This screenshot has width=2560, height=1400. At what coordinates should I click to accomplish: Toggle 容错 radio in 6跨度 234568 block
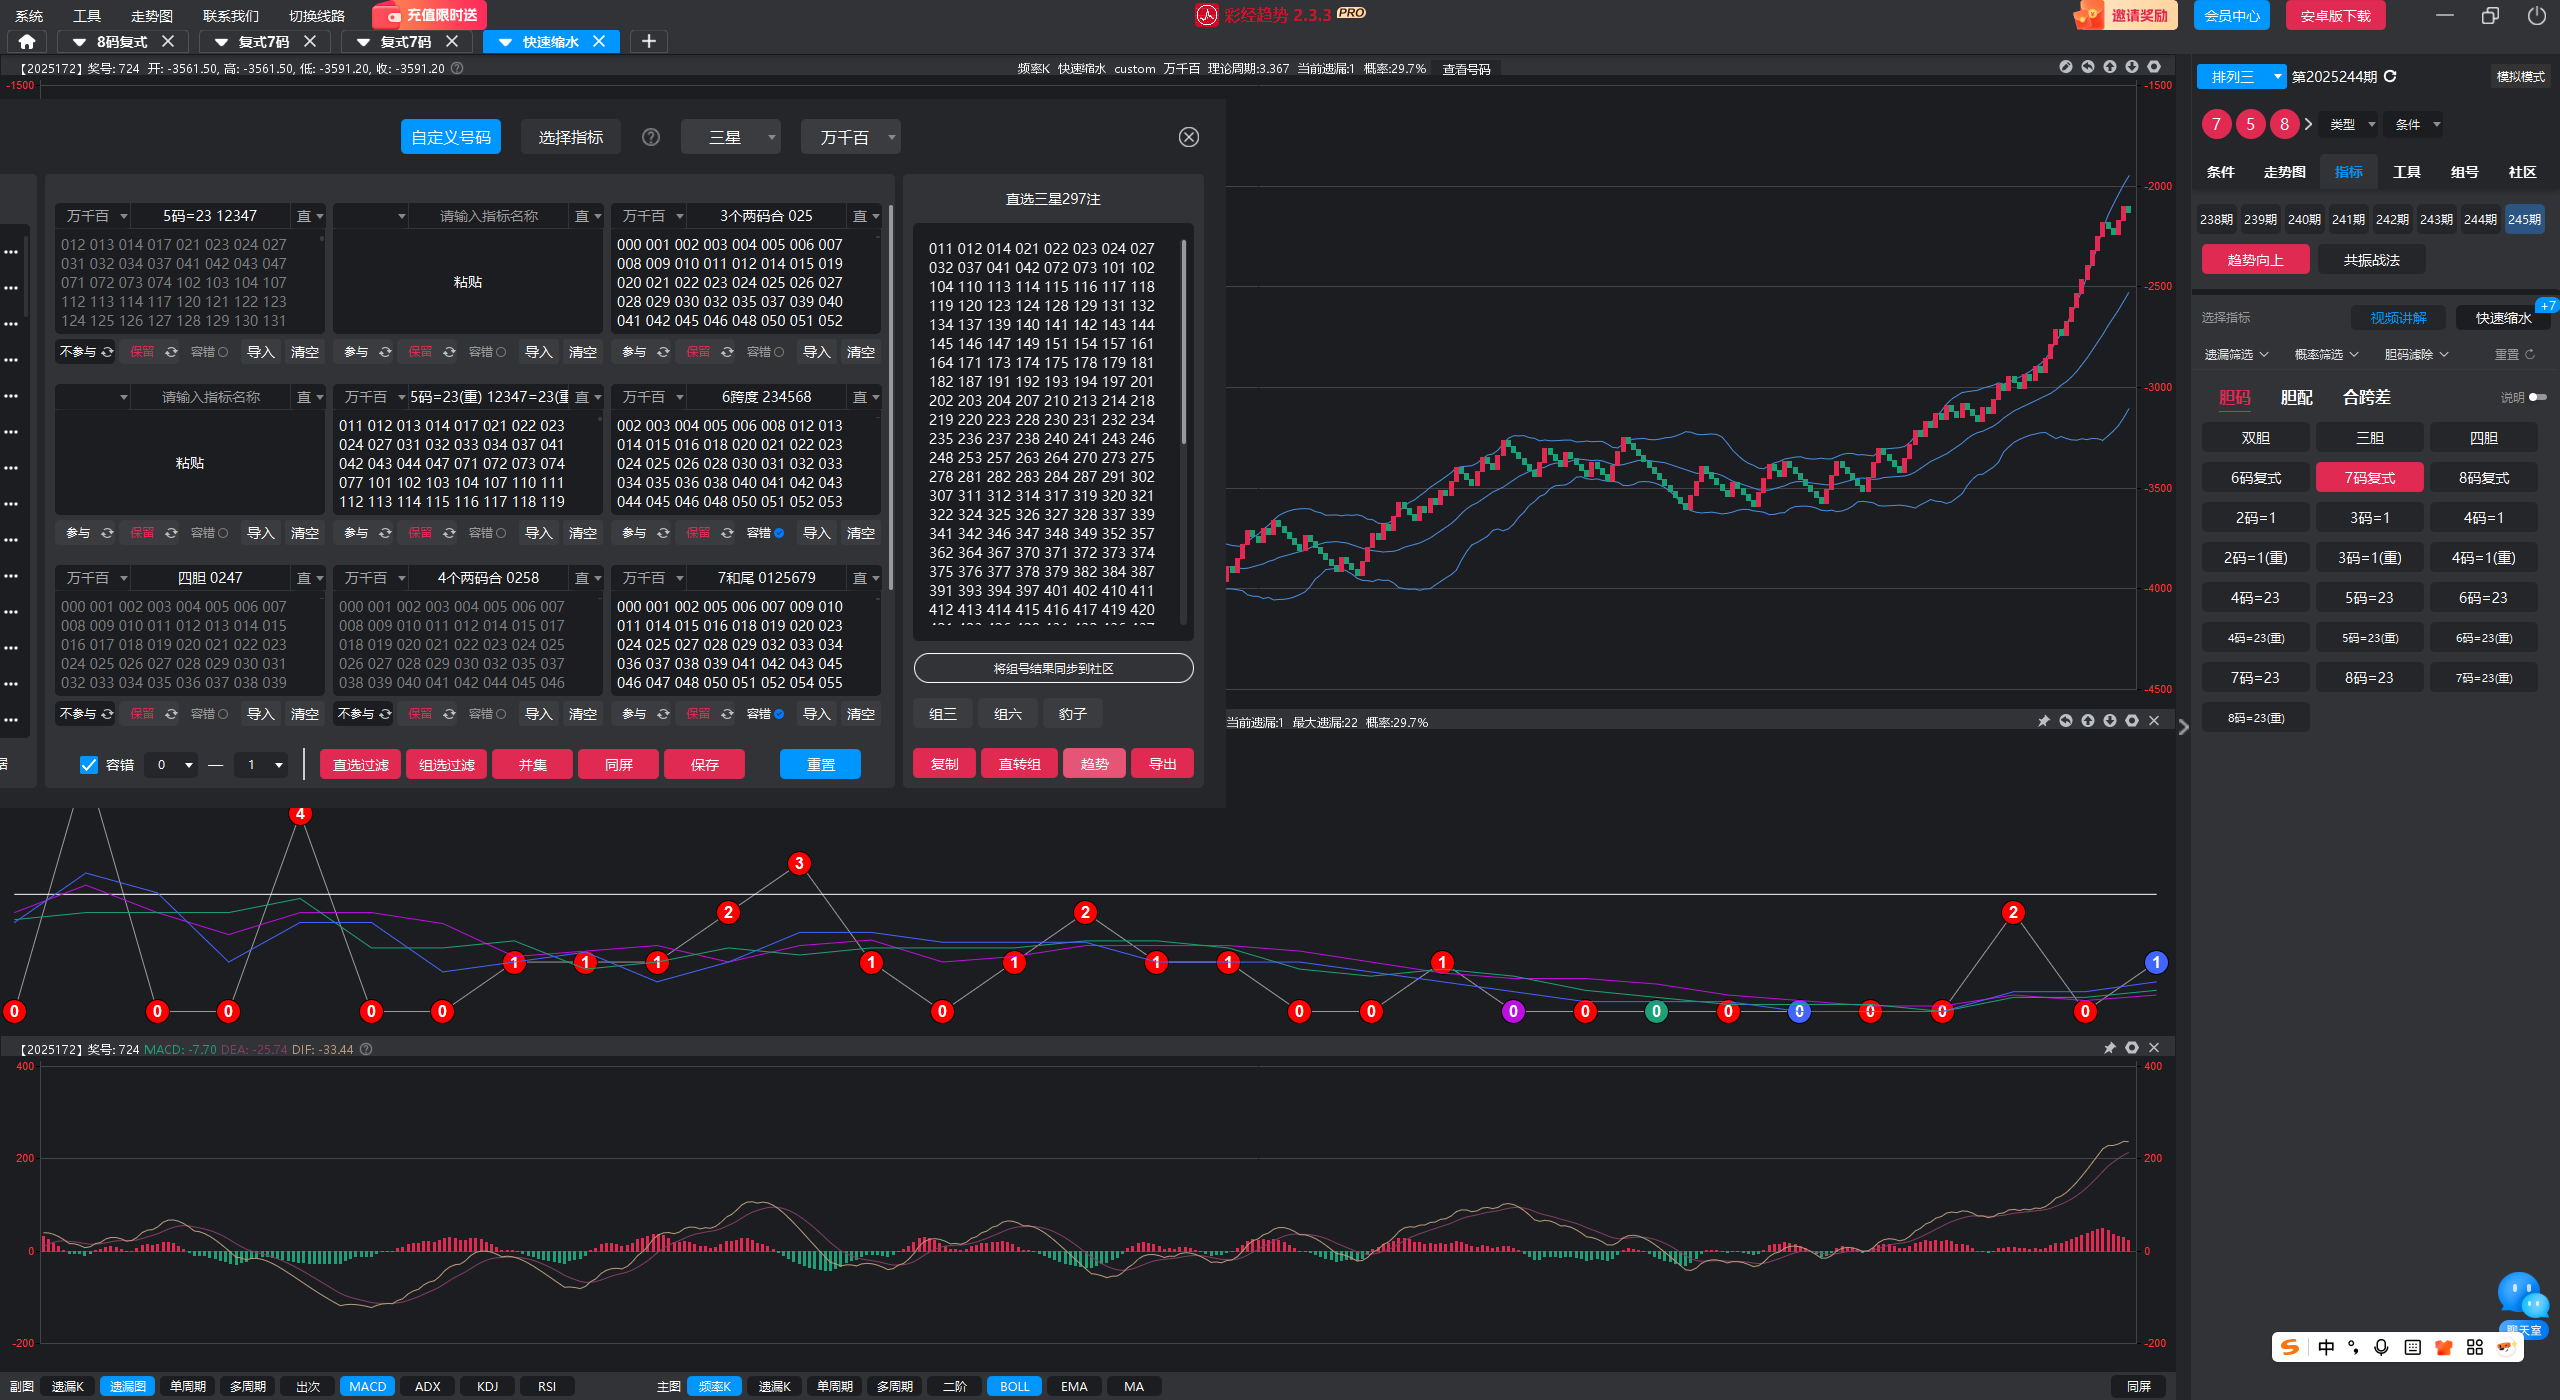click(779, 533)
